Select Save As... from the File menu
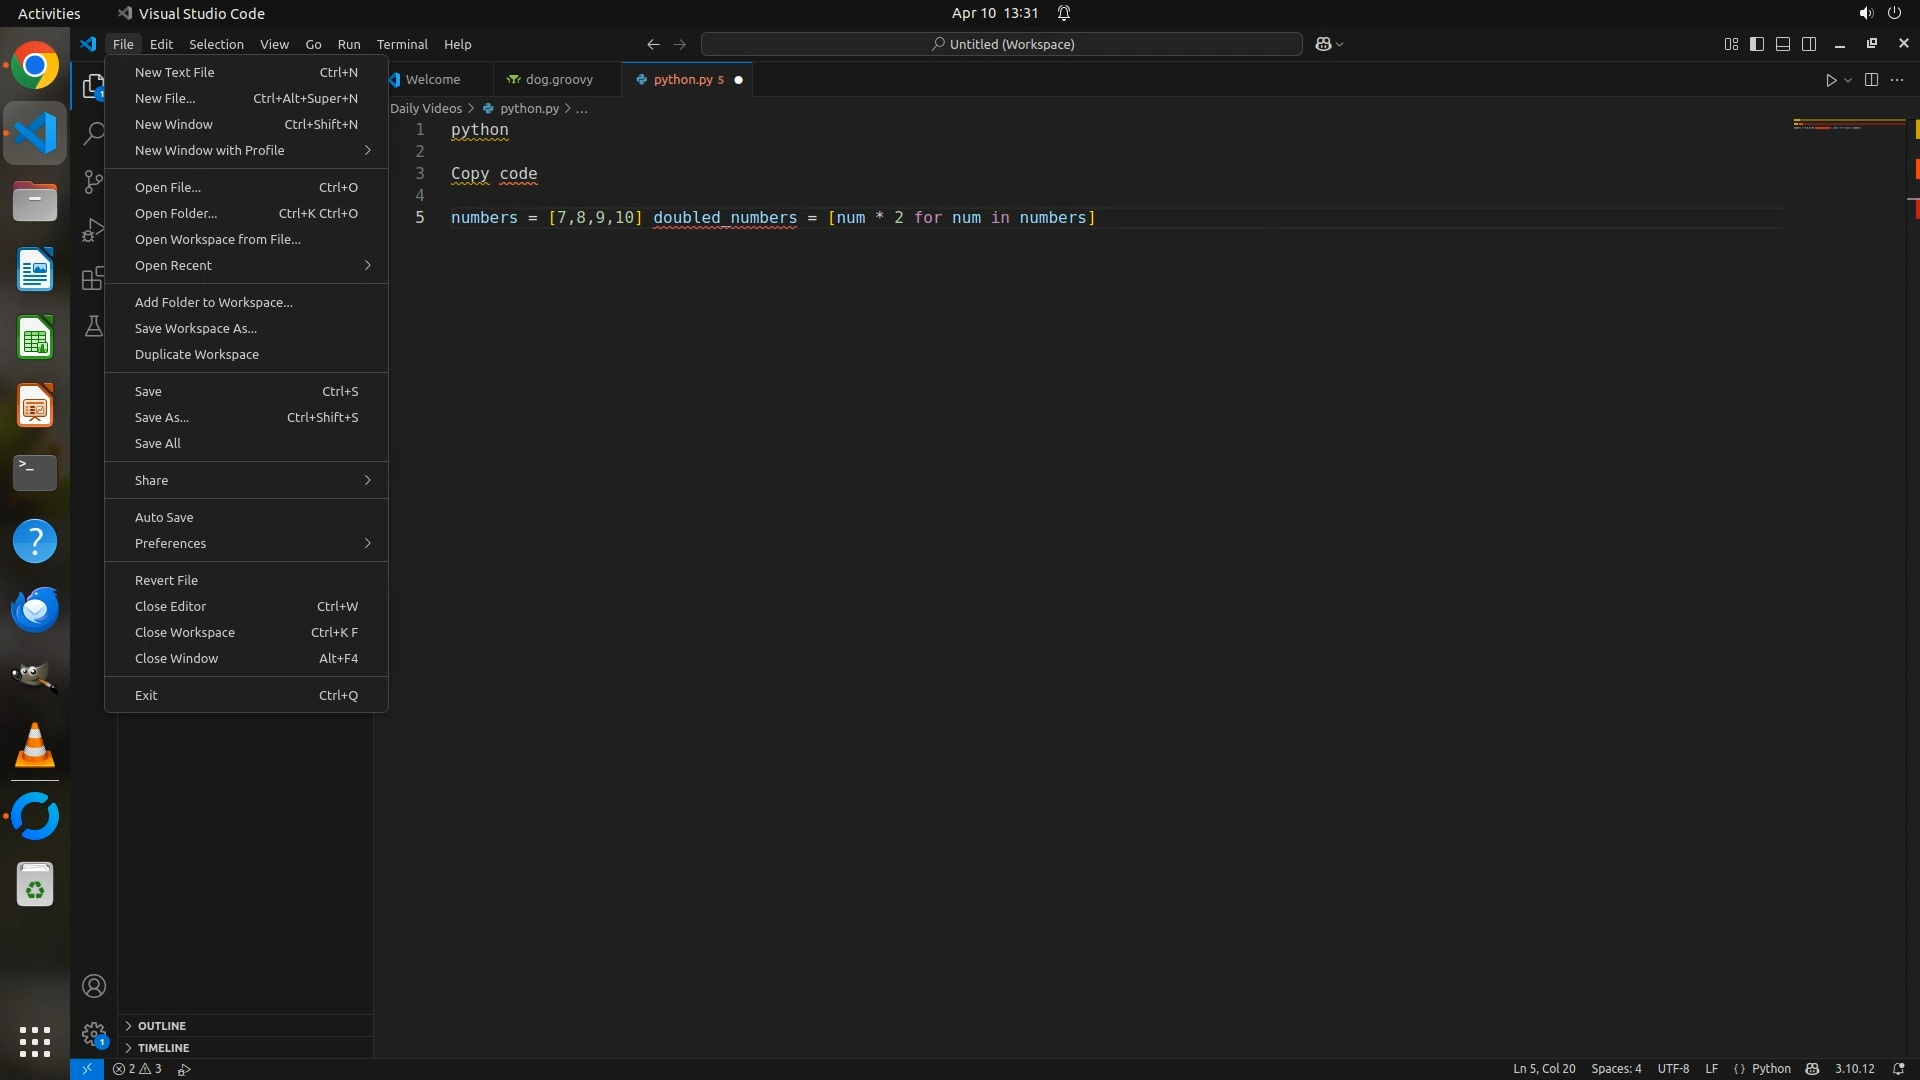The height and width of the screenshot is (1080, 1920). (162, 417)
